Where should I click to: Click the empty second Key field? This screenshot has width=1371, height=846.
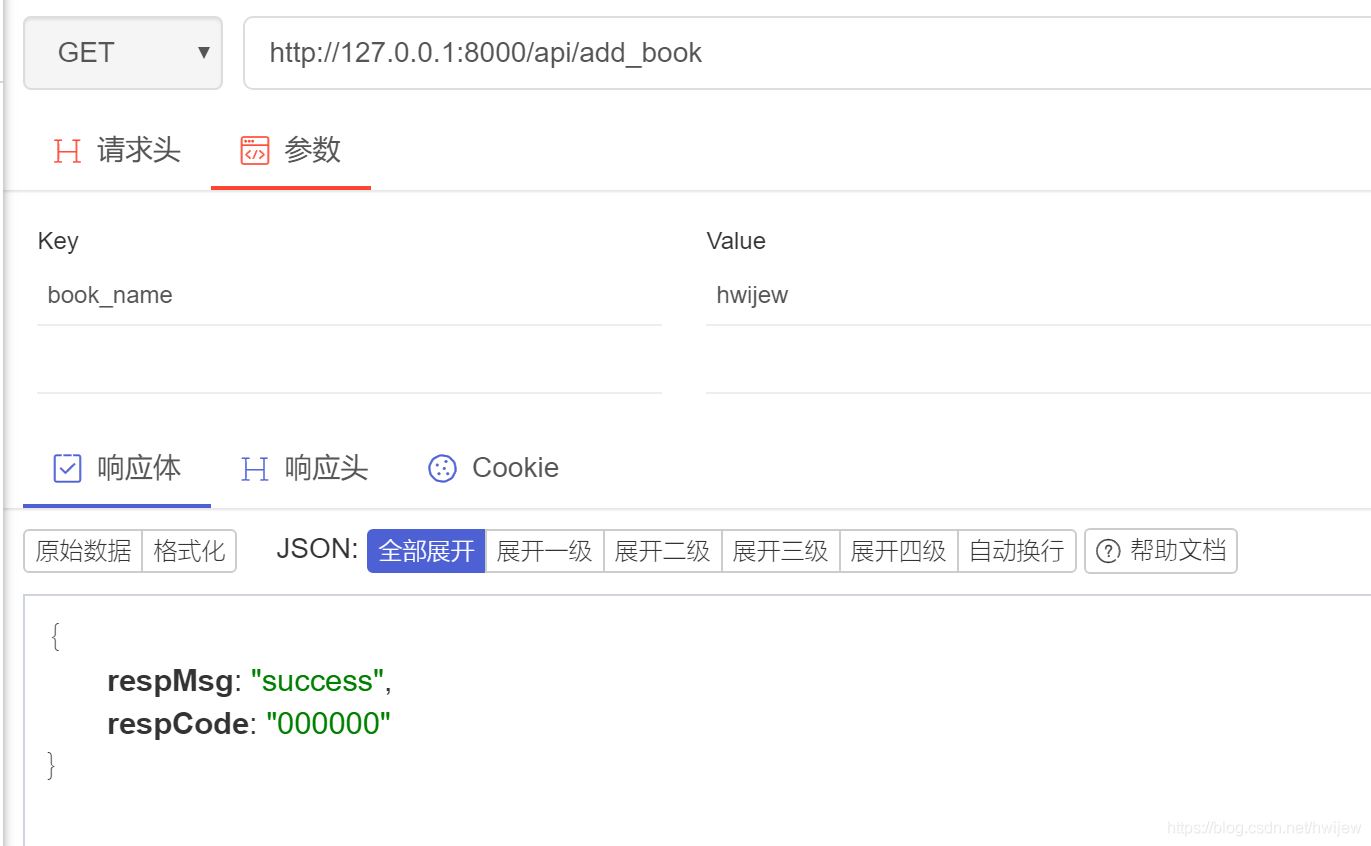point(349,364)
